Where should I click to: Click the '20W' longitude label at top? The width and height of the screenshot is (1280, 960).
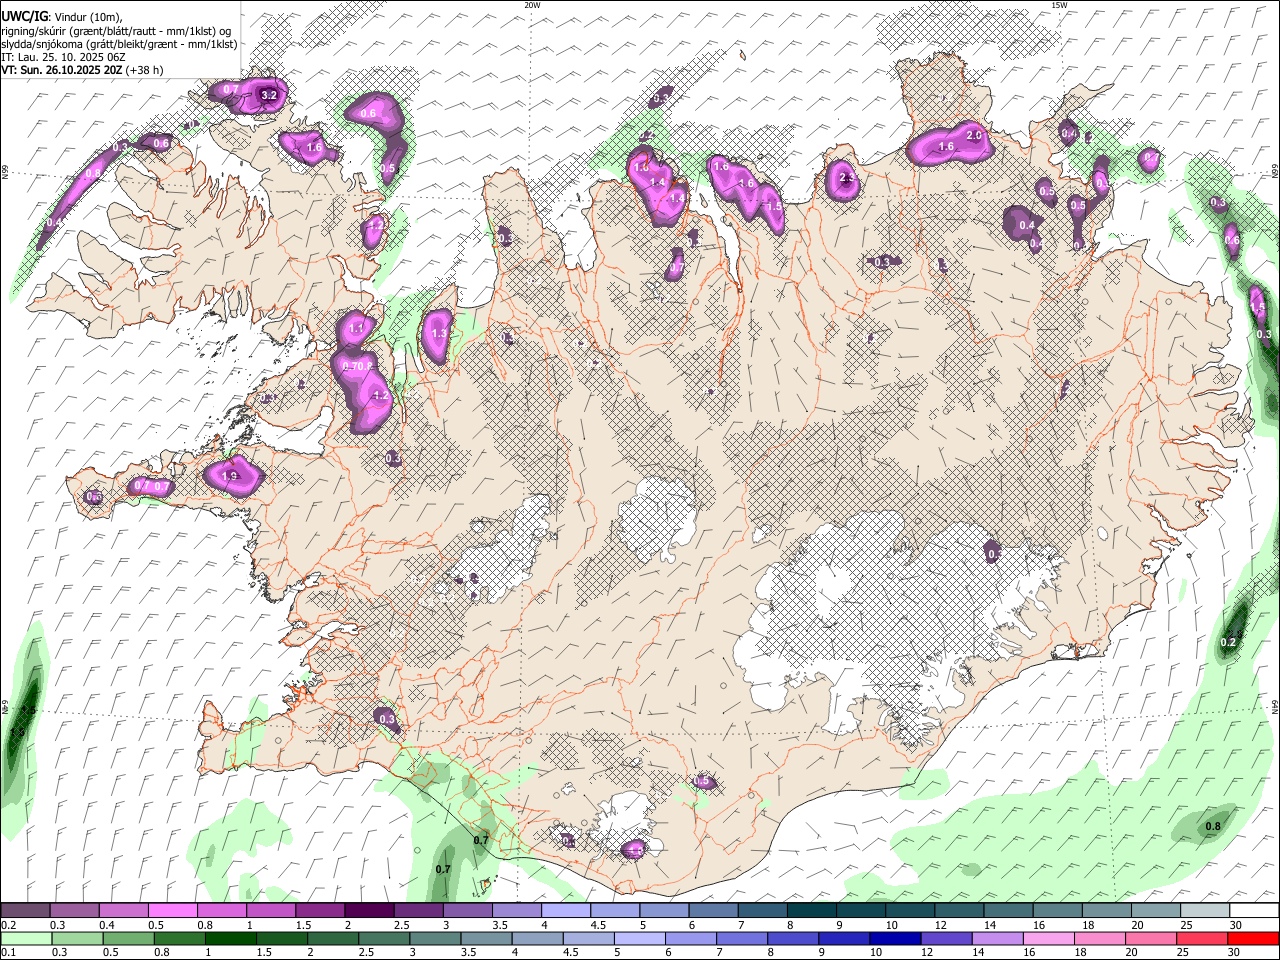[x=532, y=5]
